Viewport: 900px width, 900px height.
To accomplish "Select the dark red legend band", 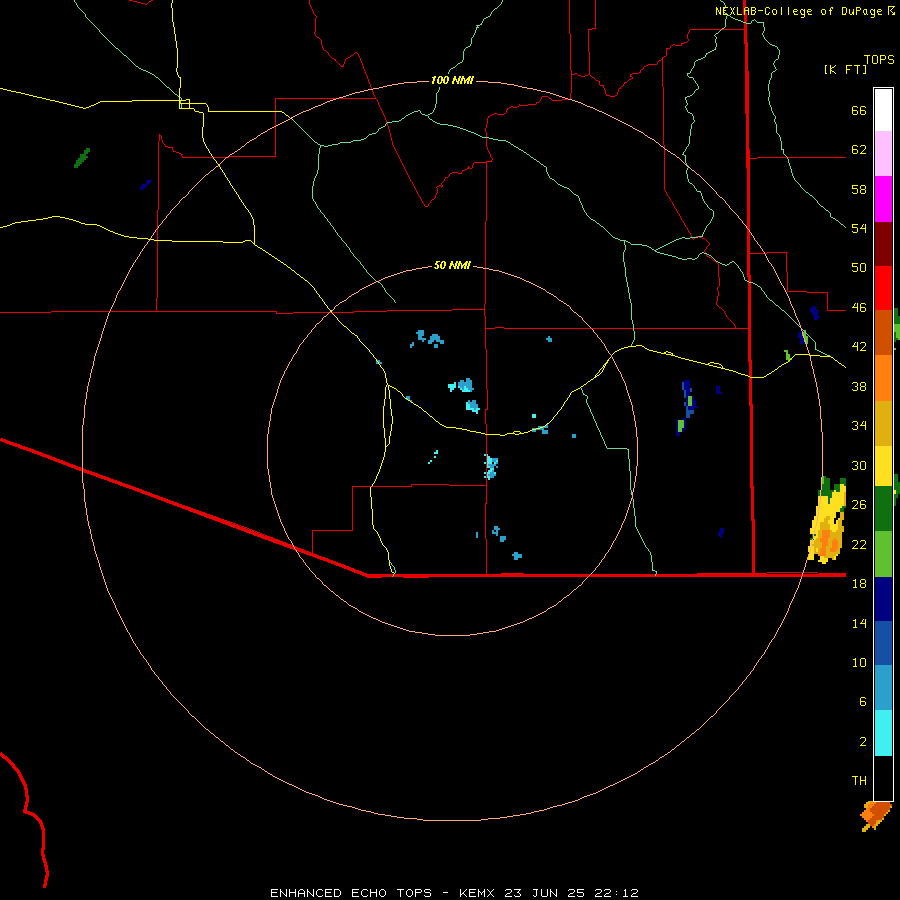I will tap(883, 244).
